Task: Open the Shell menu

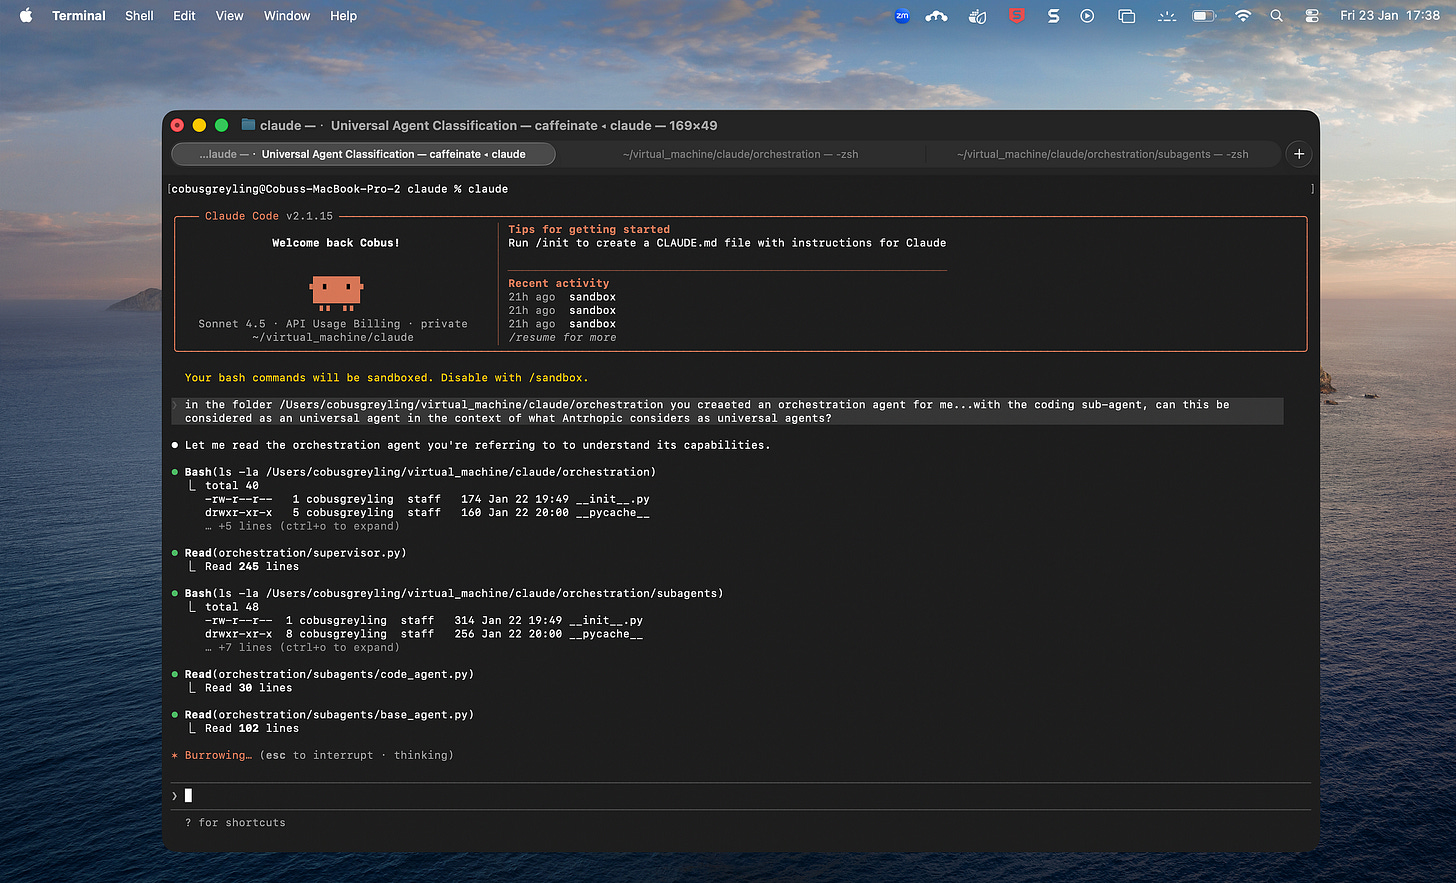Action: coord(139,15)
